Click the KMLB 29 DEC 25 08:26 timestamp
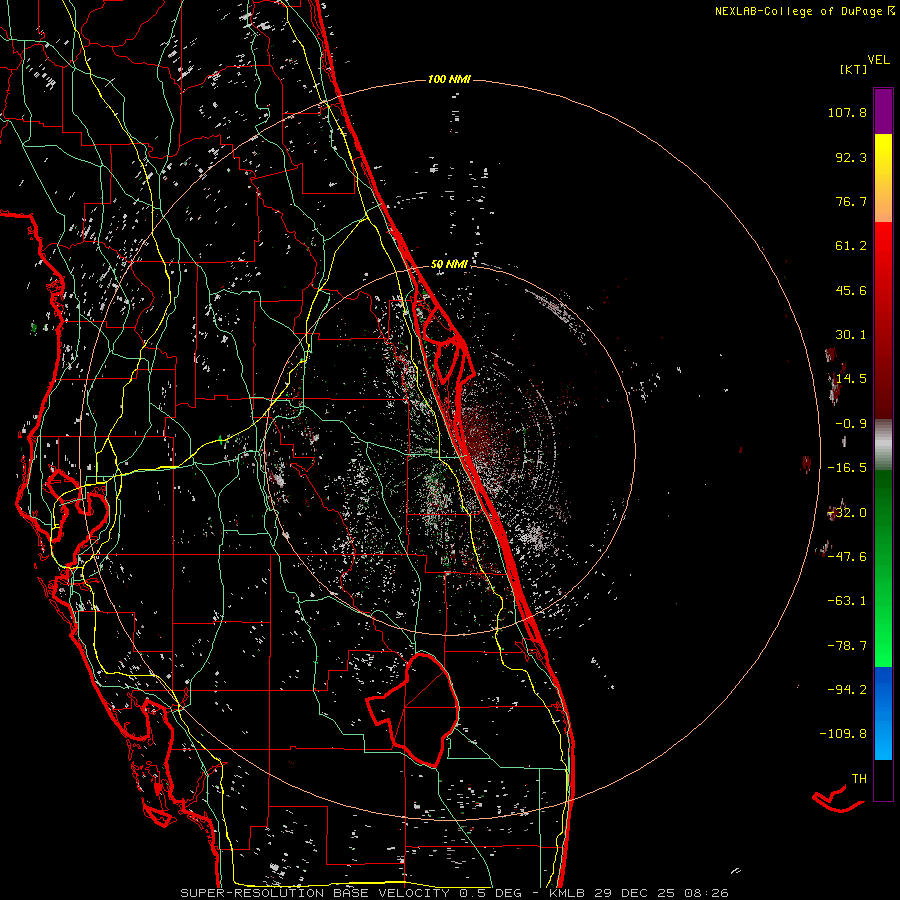Image resolution: width=900 pixels, height=900 pixels. tap(639, 893)
